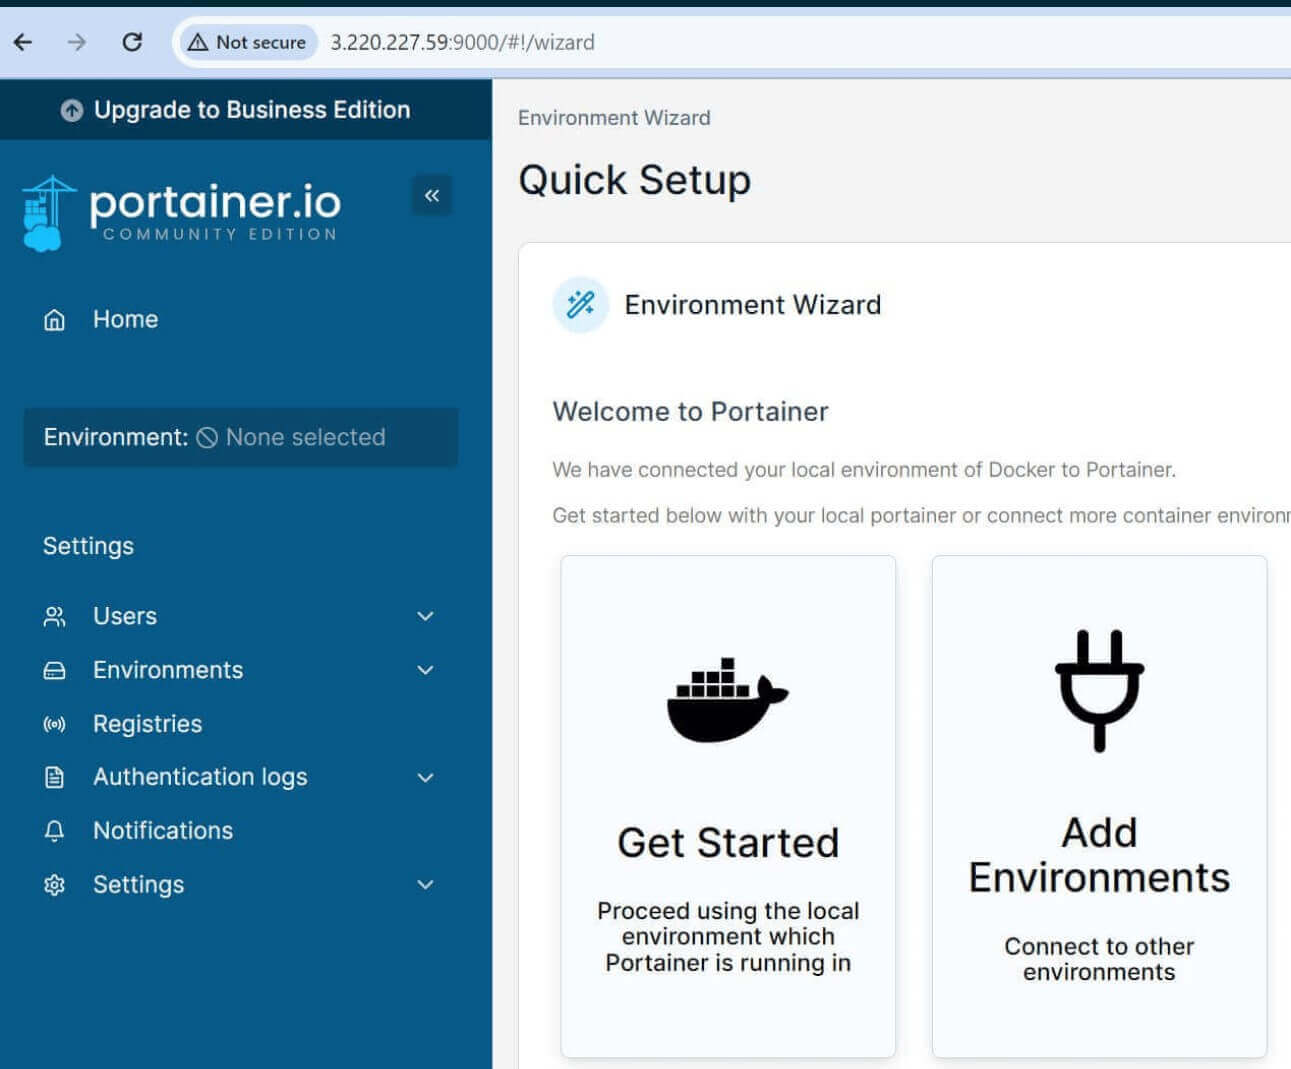The image size is (1291, 1069).
Task: Click the none-selected prohibited icon
Action: tap(207, 437)
